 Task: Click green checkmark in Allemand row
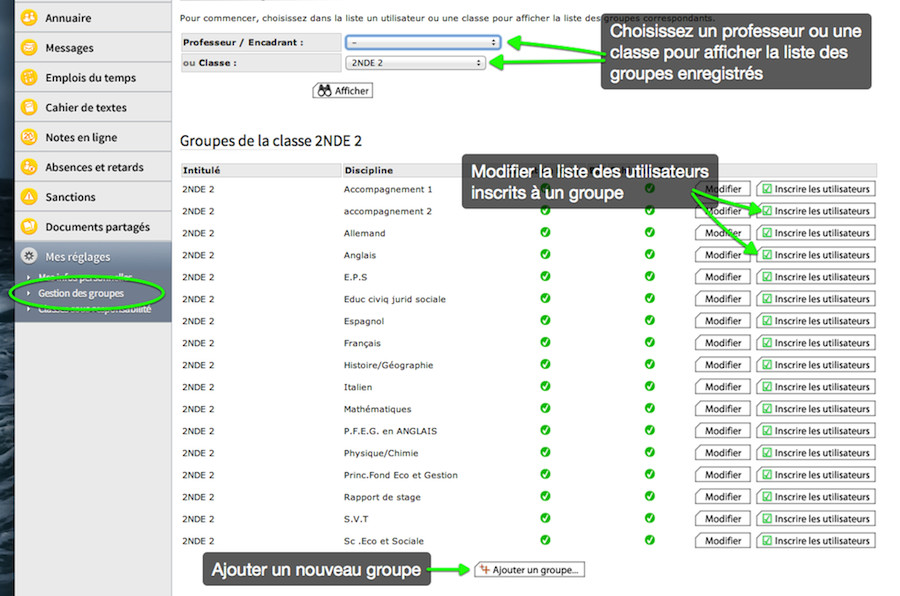[x=545, y=233]
